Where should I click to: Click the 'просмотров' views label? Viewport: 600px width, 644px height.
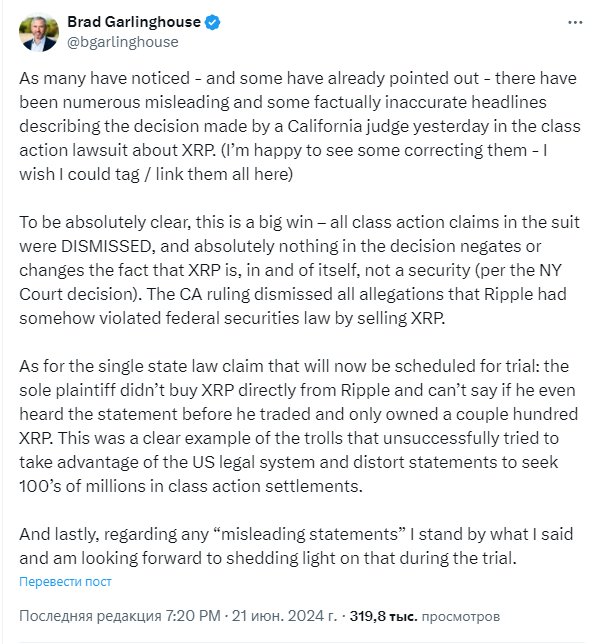(460, 616)
